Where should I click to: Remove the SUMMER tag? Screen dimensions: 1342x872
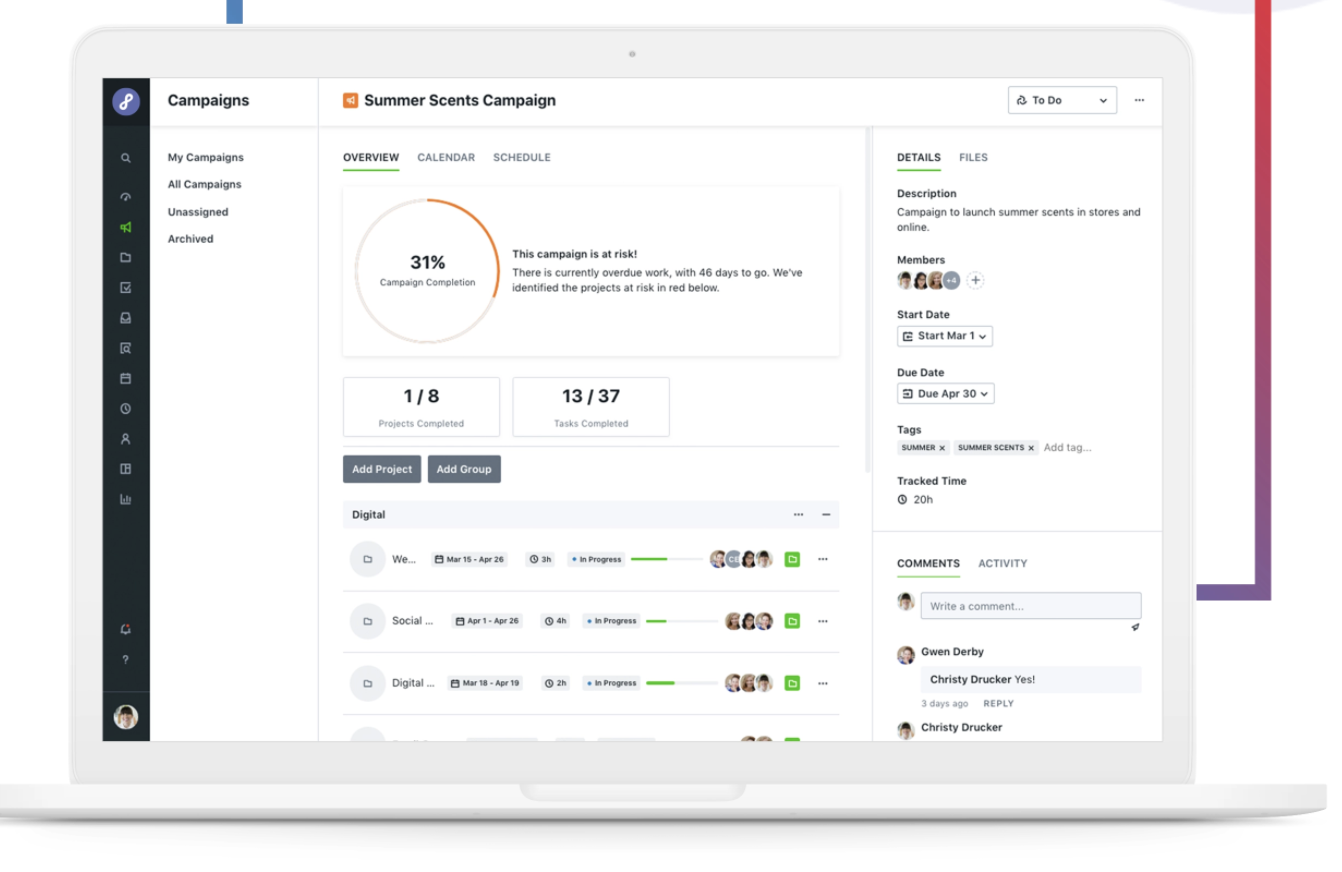[x=942, y=448]
